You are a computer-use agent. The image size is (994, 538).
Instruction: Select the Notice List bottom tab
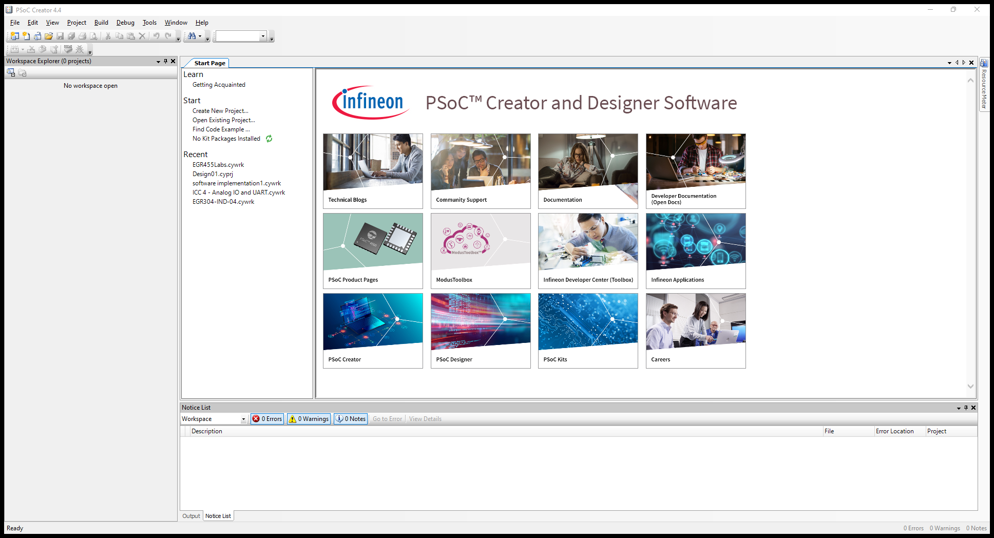[218, 516]
